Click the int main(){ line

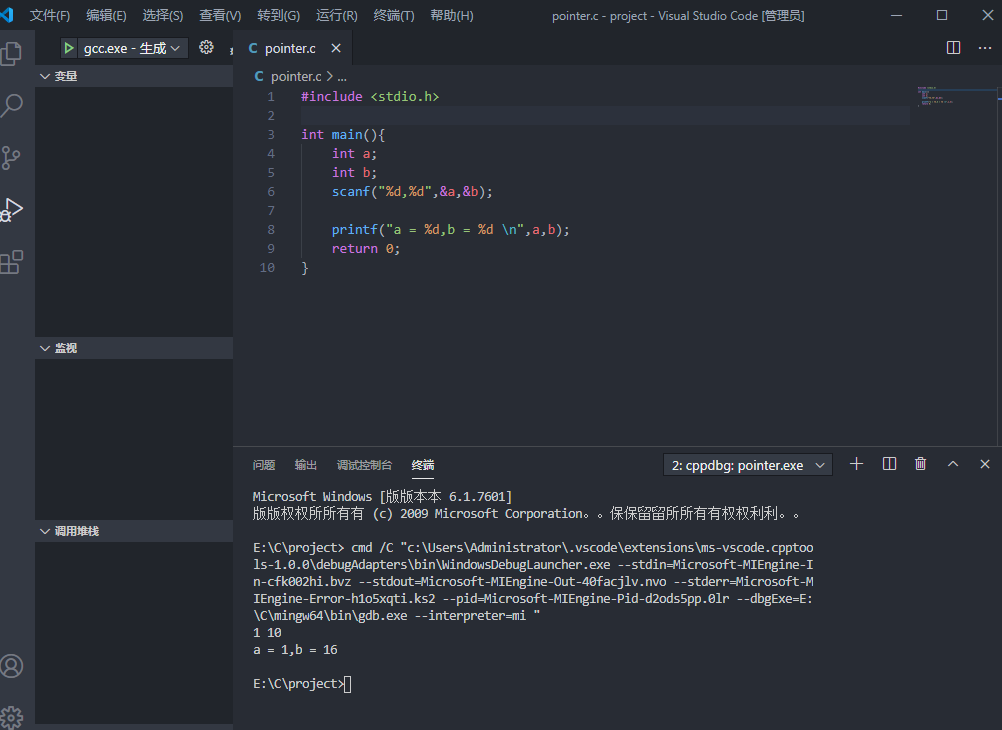click(343, 135)
